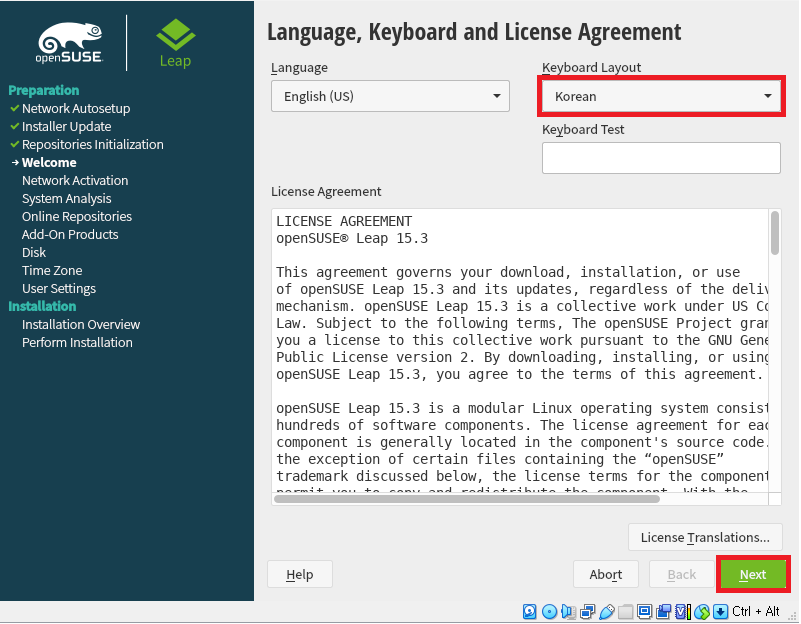Click the page title Language, Keyboard and License Agreement
This screenshot has width=801, height=624.
[474, 32]
